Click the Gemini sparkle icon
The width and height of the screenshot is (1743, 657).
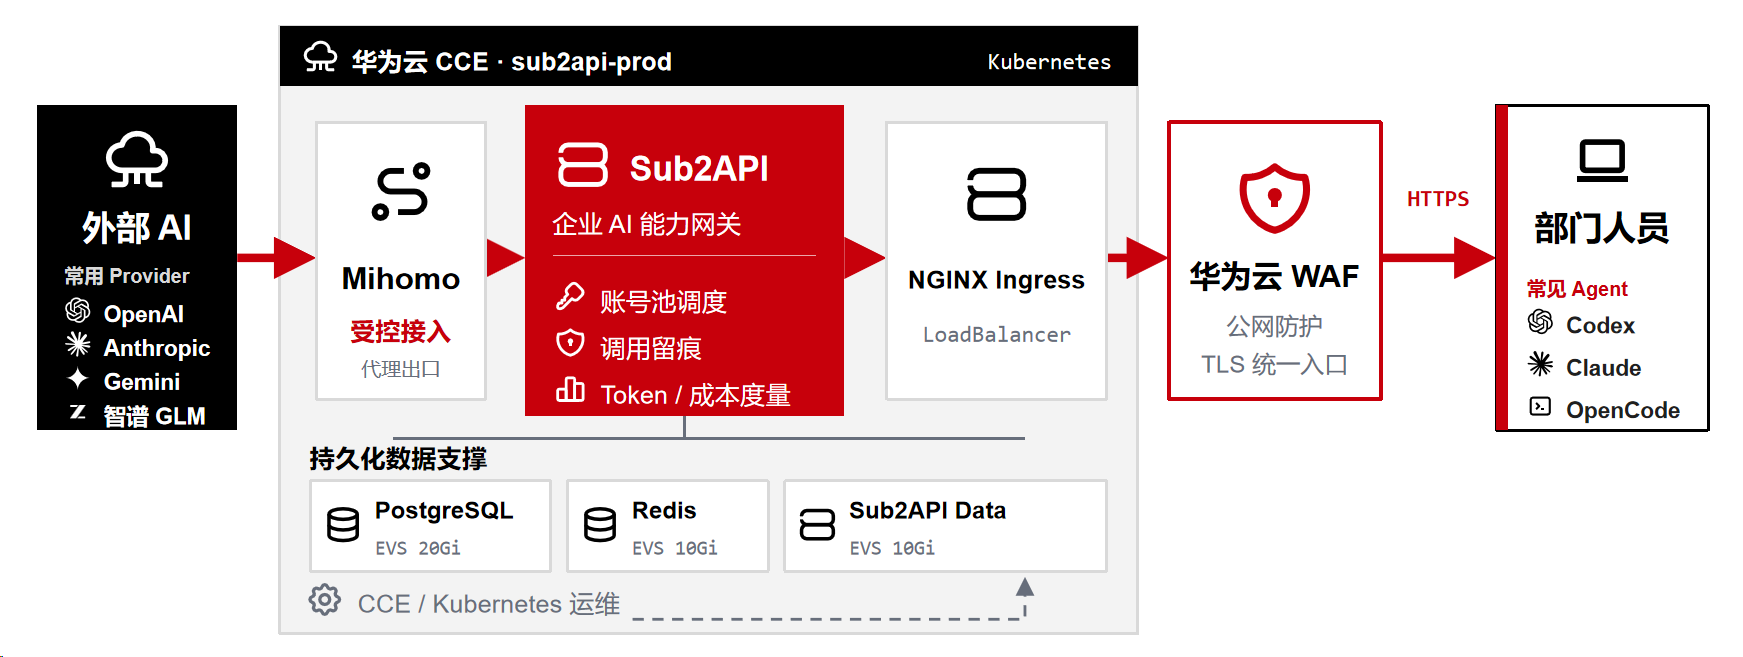tap(78, 379)
